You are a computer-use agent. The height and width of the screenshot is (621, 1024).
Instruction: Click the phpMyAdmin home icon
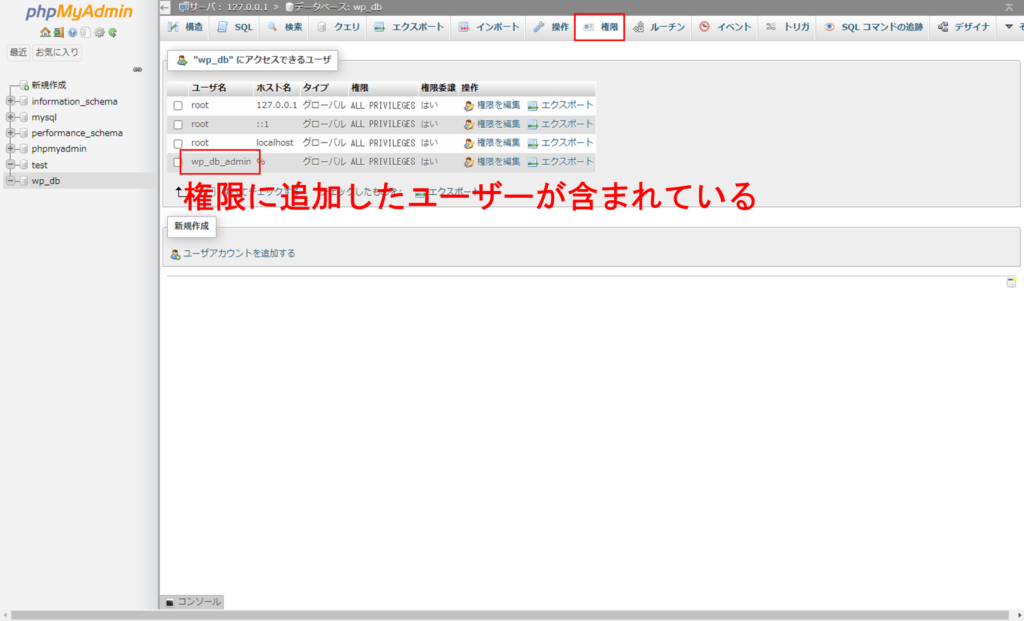pos(45,33)
